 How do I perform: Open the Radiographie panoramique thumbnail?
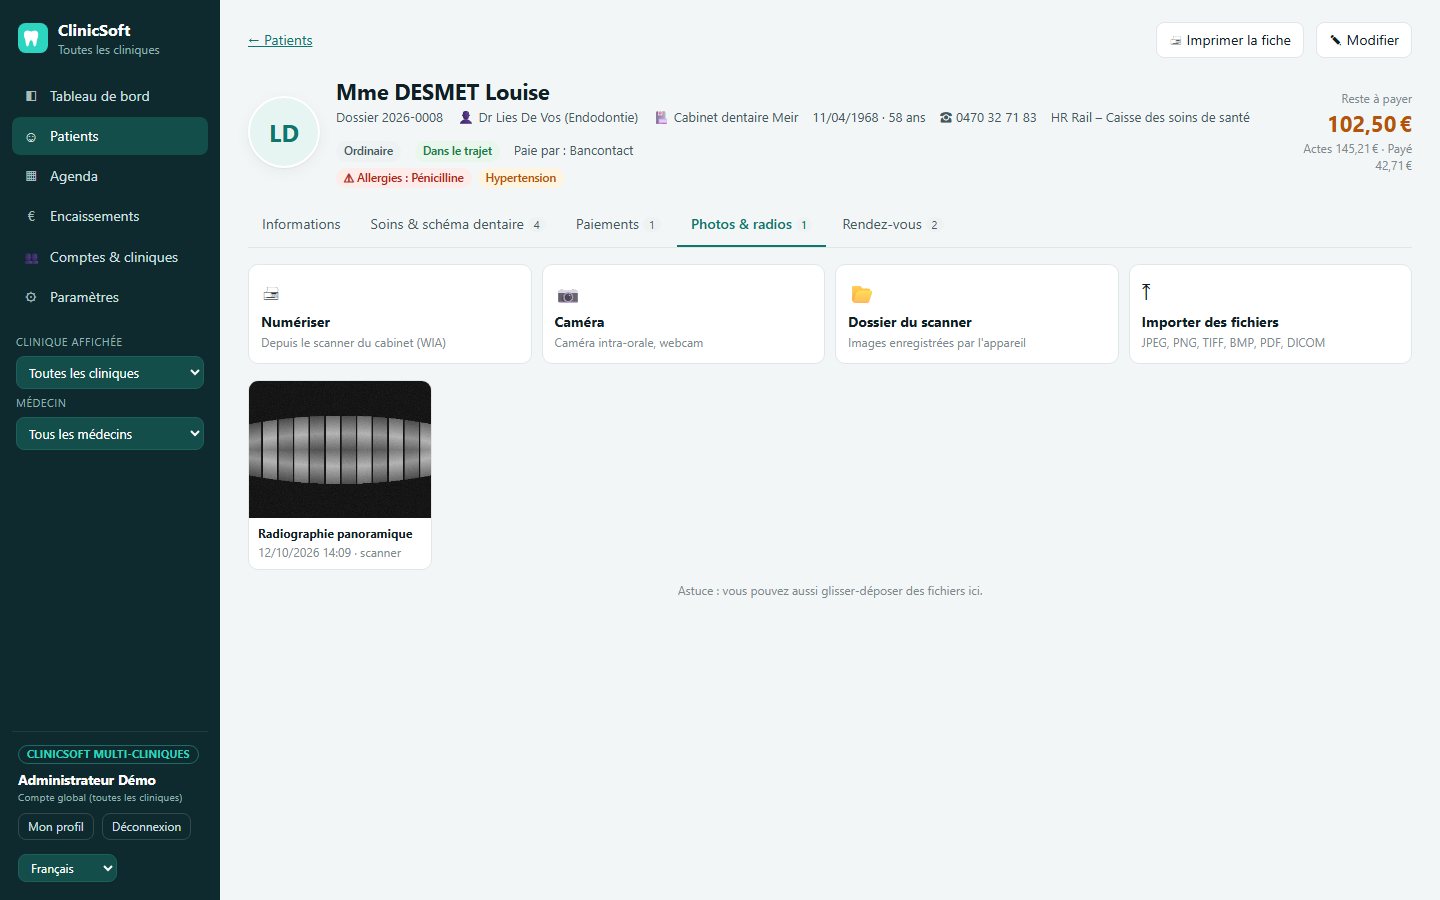(x=340, y=475)
